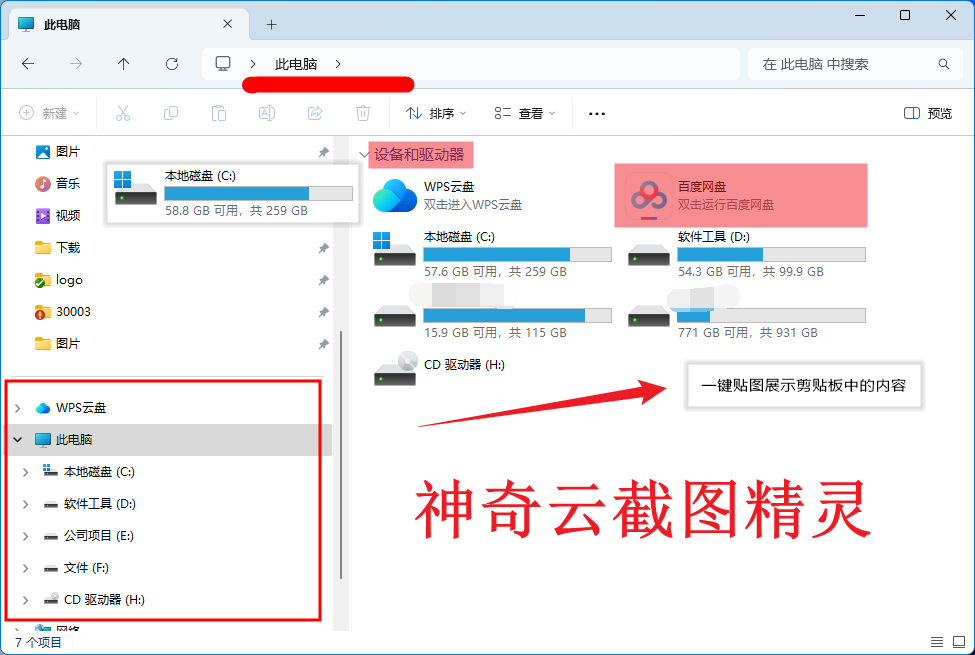Open the 查看 view dropdown
The height and width of the screenshot is (655, 975).
(525, 113)
